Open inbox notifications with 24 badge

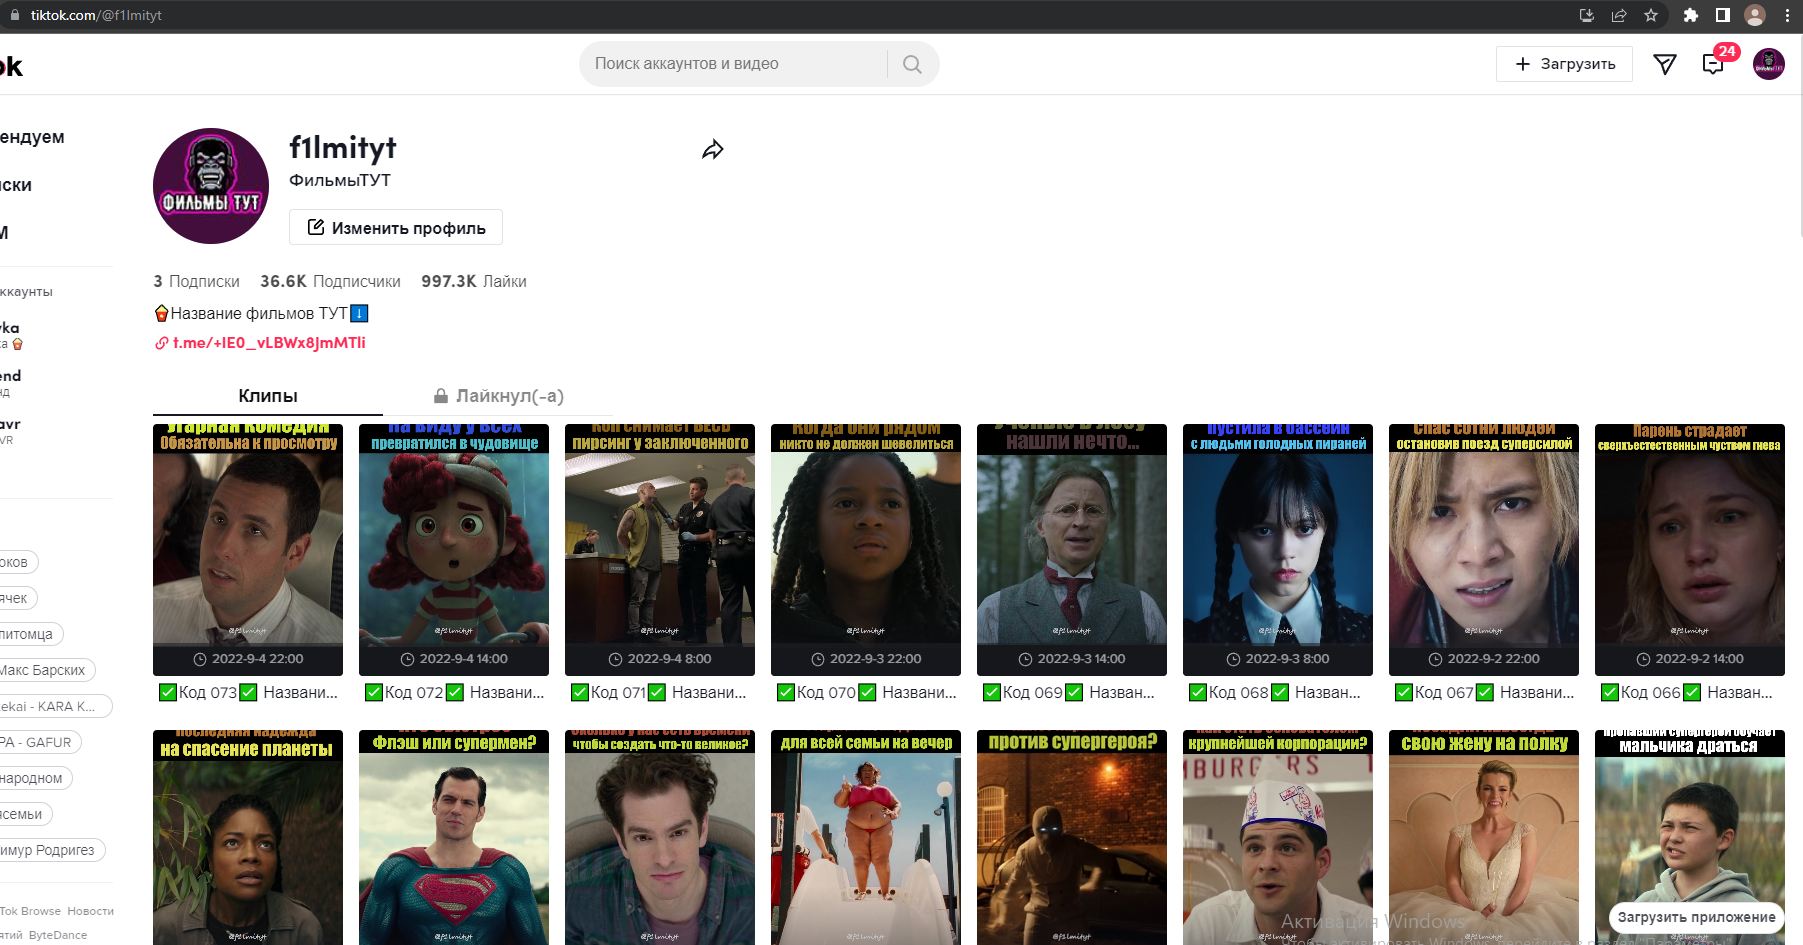[1713, 64]
